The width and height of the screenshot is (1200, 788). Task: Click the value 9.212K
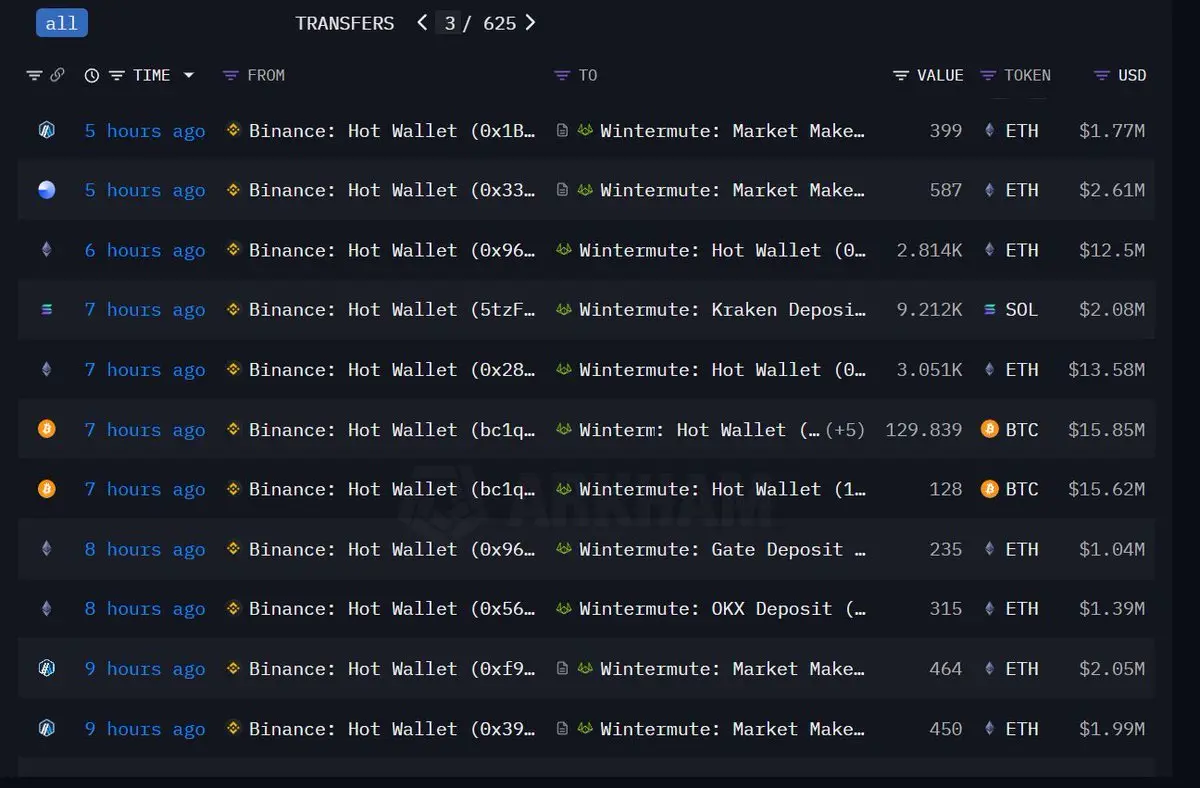pyautogui.click(x=930, y=310)
